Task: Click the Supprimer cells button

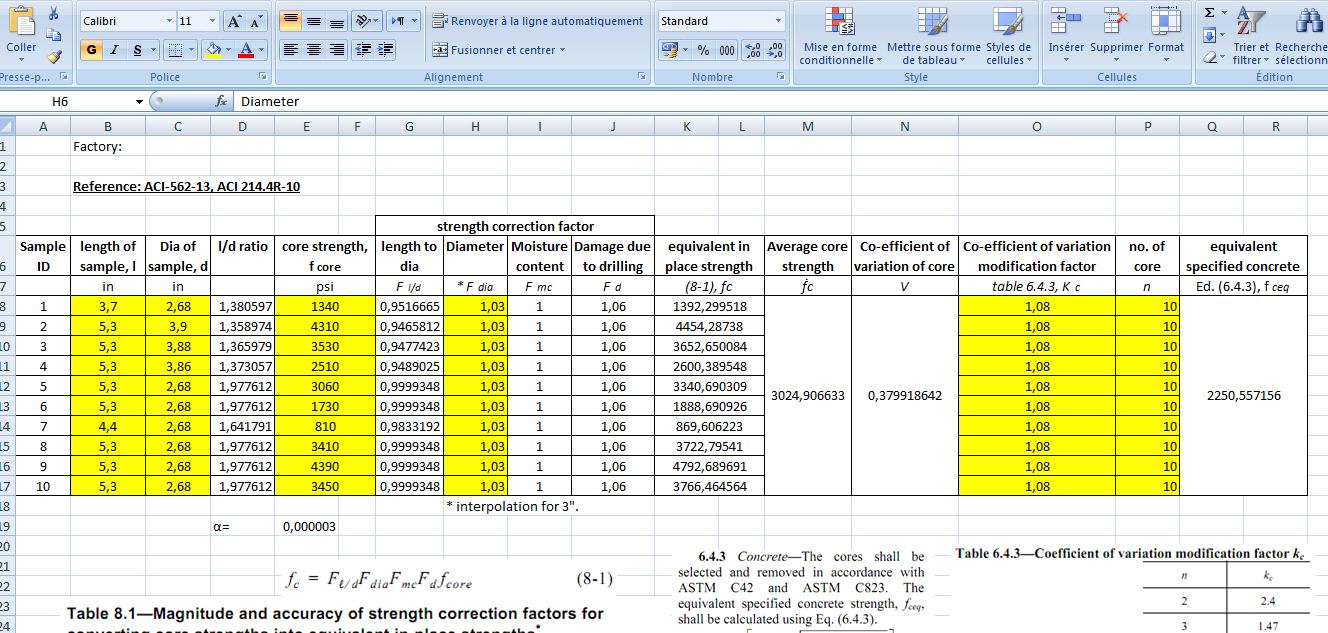Action: (1116, 36)
